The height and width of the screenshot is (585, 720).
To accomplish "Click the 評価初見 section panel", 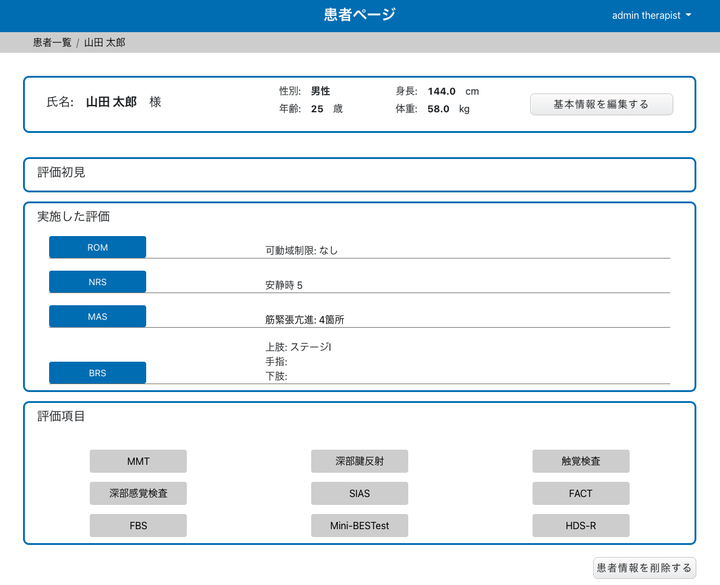I will 359,174.
